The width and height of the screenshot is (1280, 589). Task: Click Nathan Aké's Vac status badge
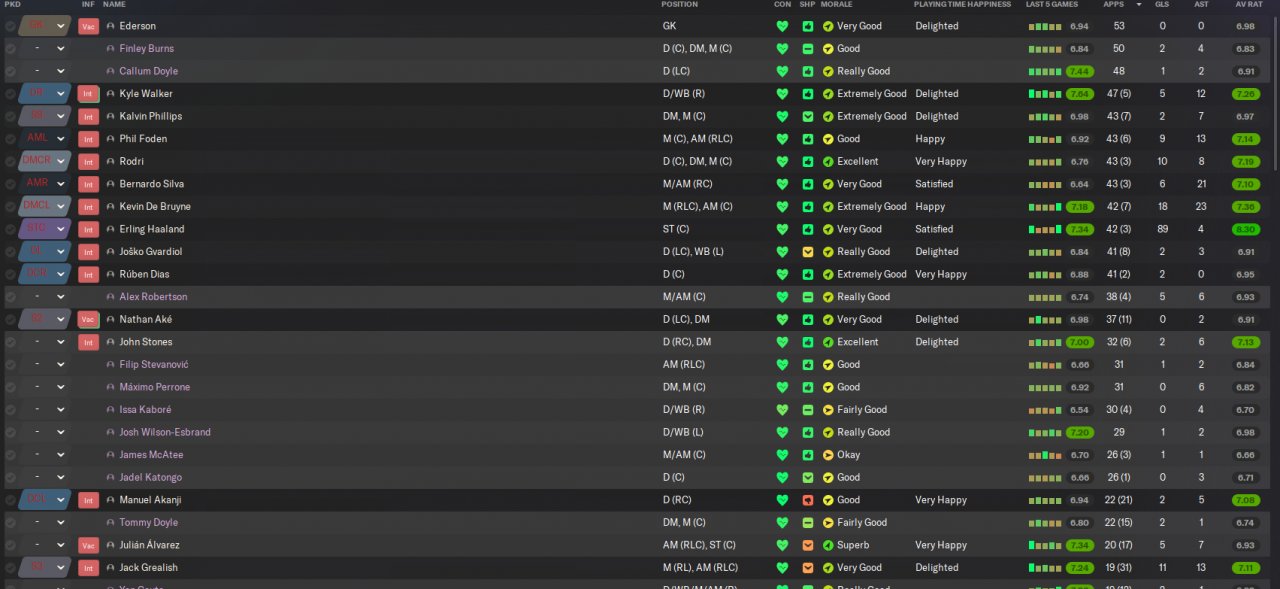[88, 319]
